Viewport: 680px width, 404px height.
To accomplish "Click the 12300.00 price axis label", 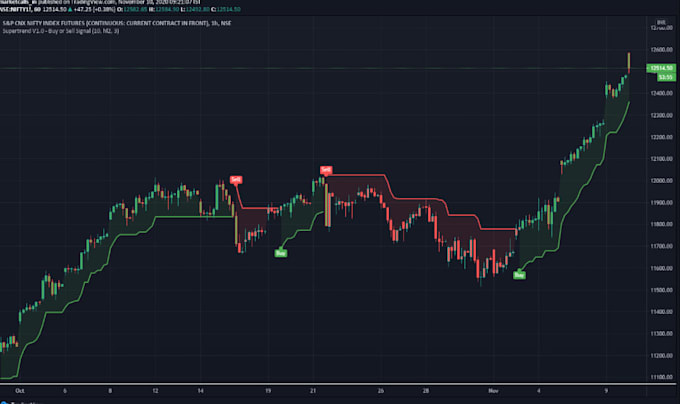I will click(x=661, y=115).
